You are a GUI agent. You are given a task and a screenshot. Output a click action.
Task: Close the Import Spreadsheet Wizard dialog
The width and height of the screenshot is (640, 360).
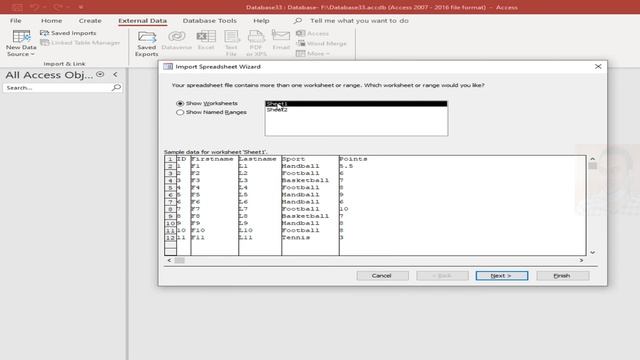click(598, 66)
